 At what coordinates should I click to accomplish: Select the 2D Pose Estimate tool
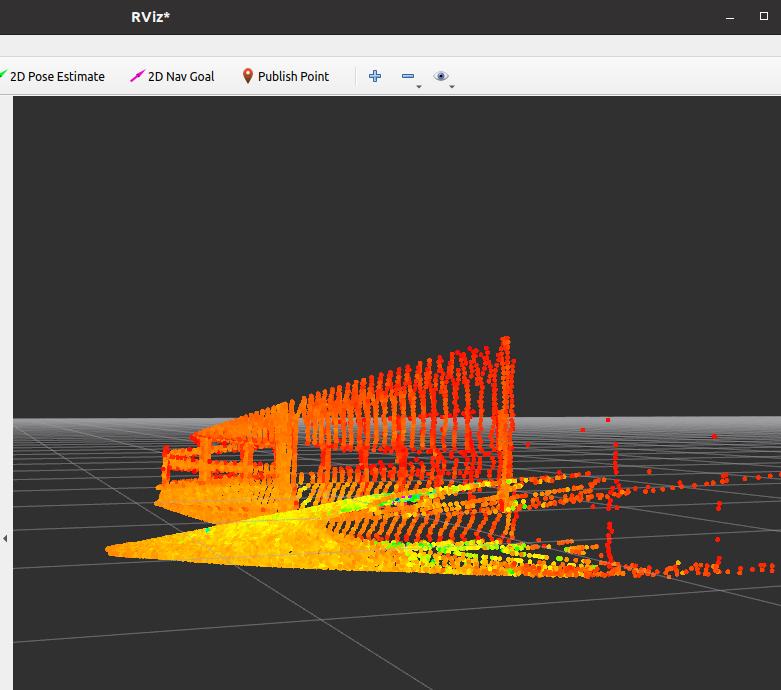tap(56, 77)
